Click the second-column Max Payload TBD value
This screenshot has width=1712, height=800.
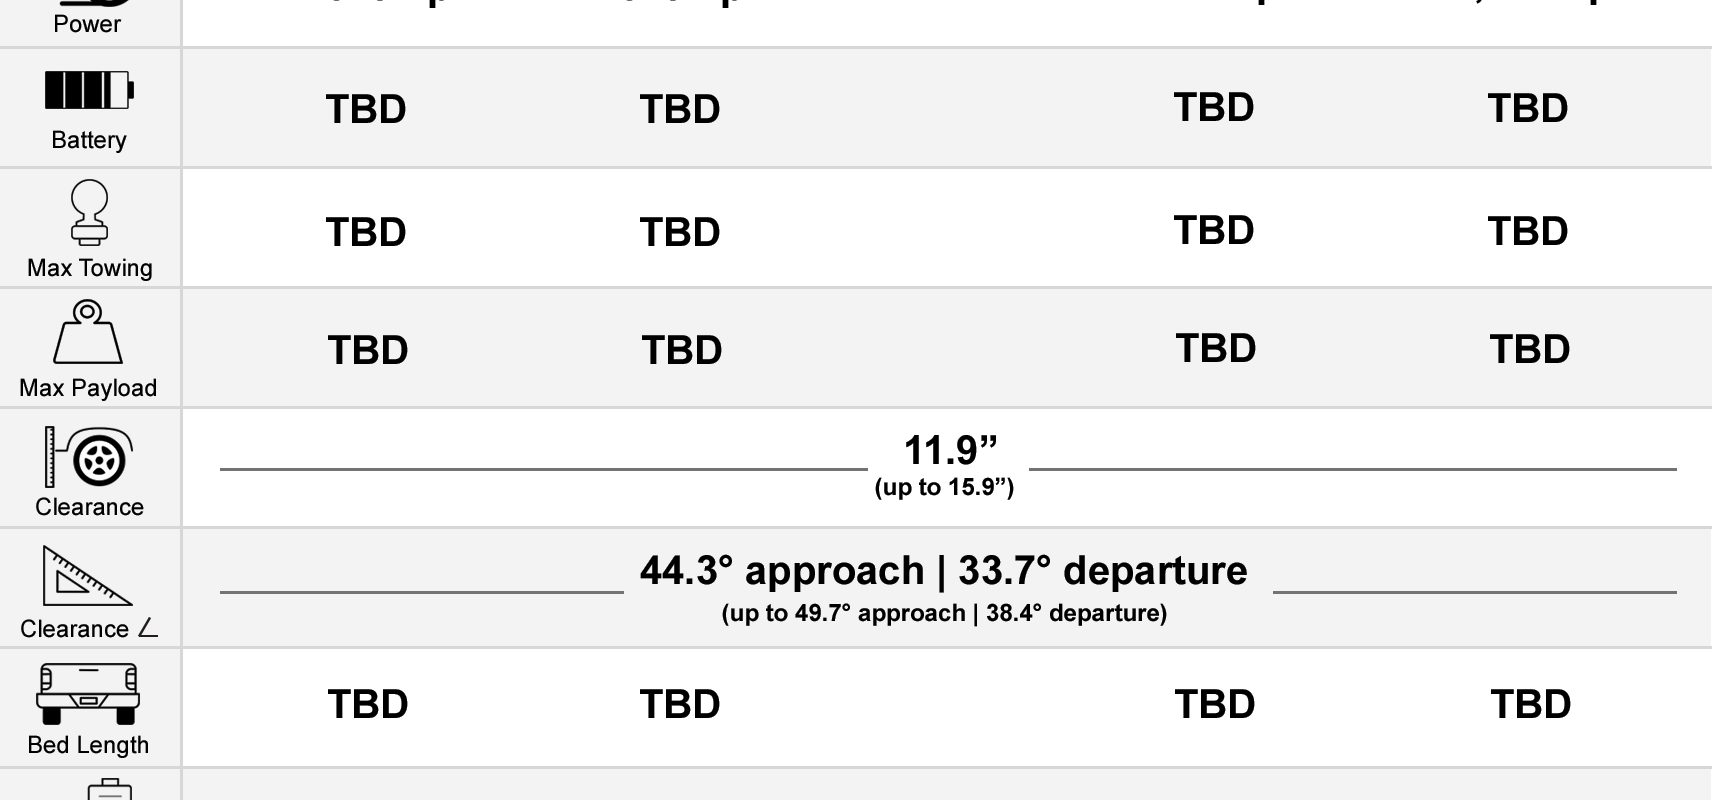(x=682, y=350)
